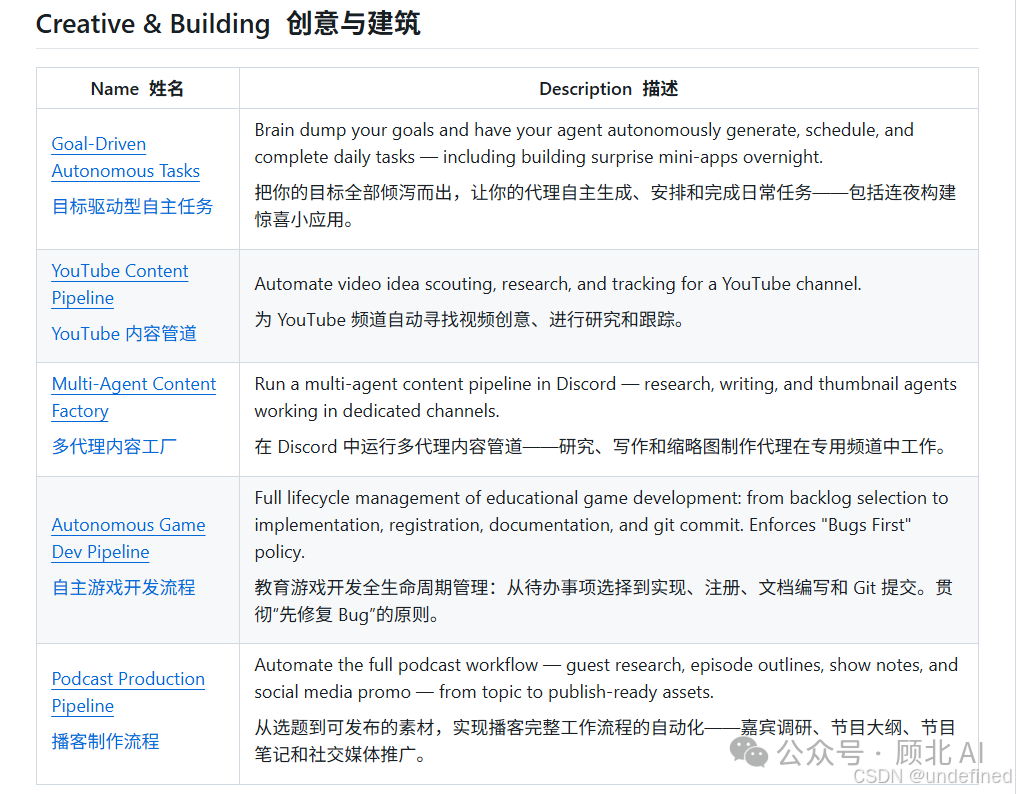The image size is (1016, 794).
Task: Click the 'Automate video idea scouting' sentence
Action: (x=558, y=285)
